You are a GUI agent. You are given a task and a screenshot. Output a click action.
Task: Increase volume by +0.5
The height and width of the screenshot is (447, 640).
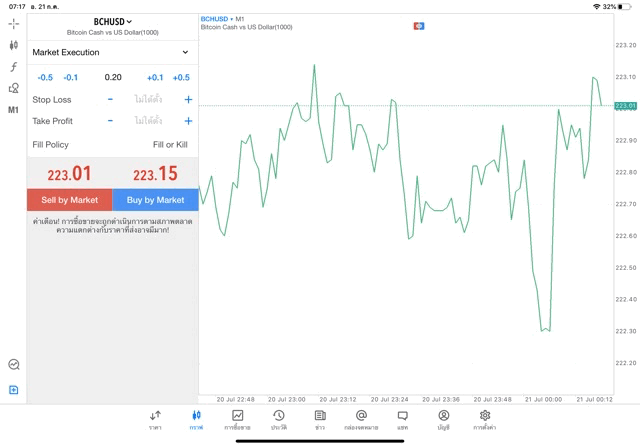tap(181, 77)
